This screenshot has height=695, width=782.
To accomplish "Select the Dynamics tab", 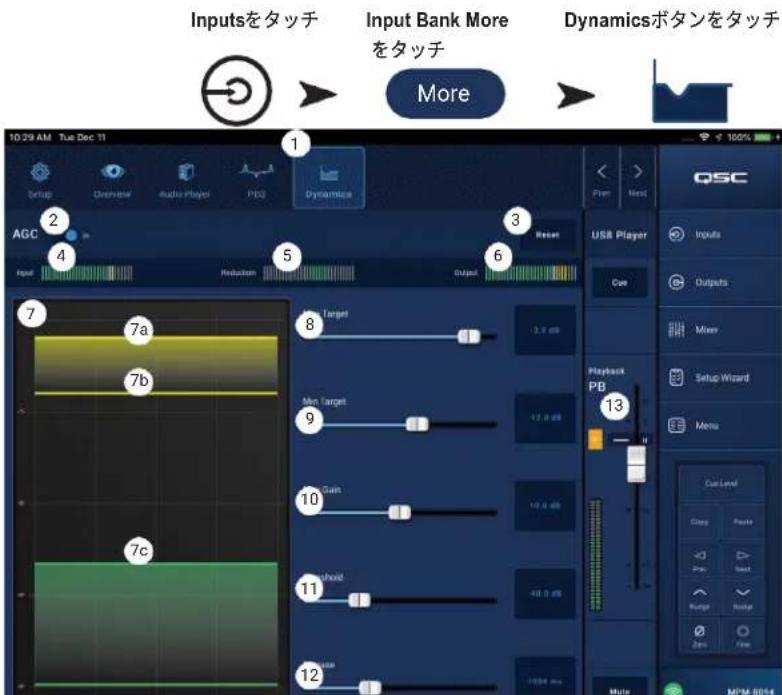I will pos(329,178).
